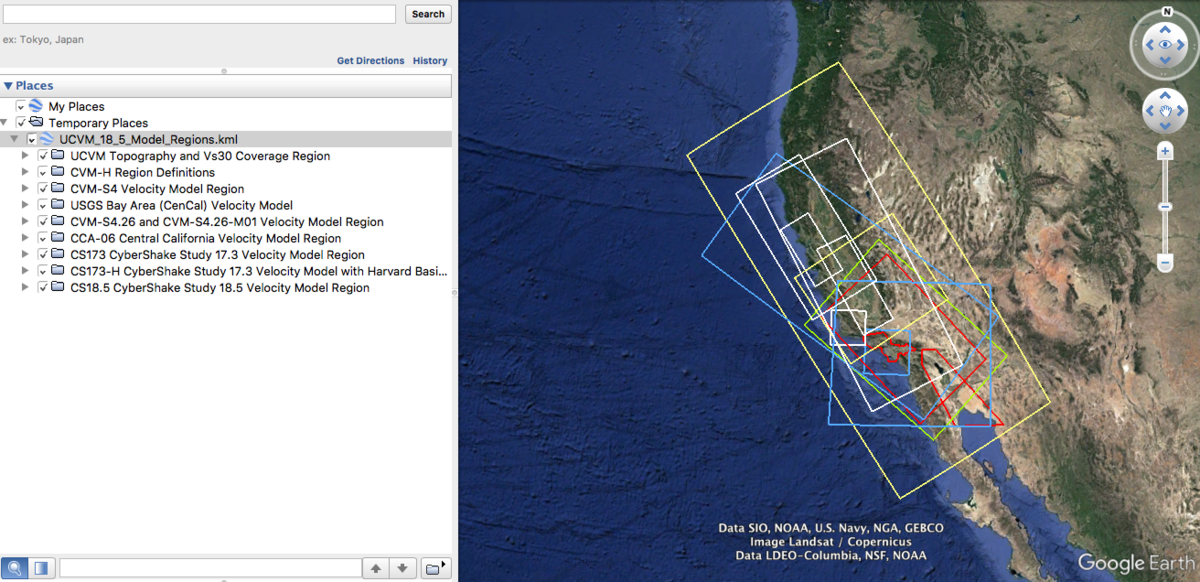The image size is (1200, 582).
Task: Collapse the Places panel header
Action: tap(8, 86)
